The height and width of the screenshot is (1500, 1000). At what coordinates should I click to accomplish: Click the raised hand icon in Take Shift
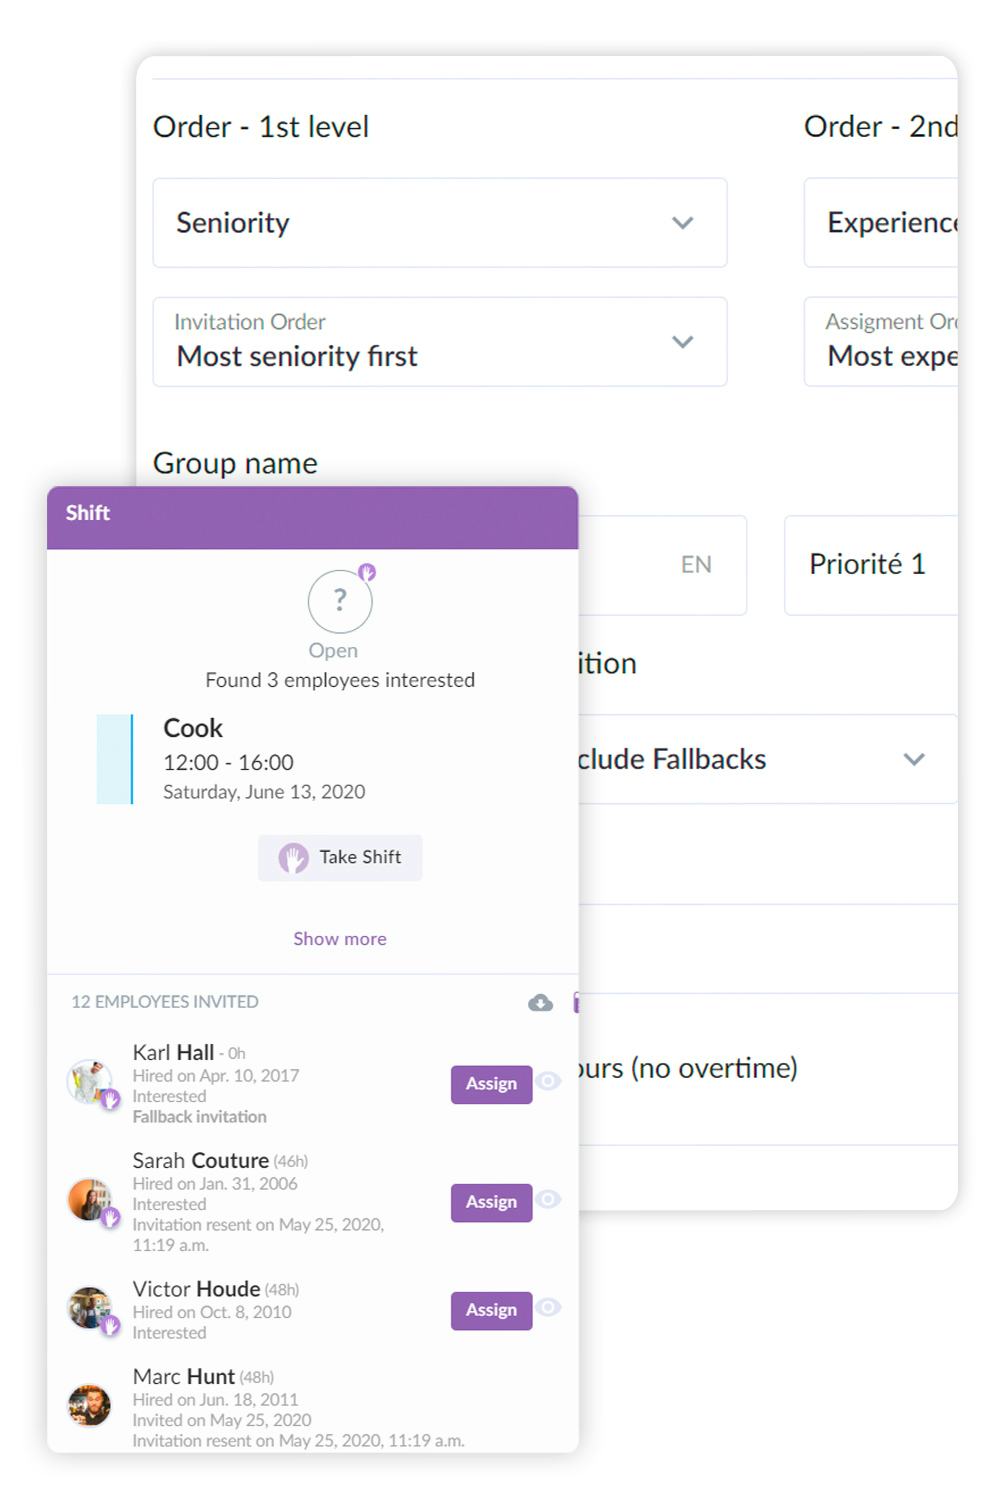pos(293,858)
